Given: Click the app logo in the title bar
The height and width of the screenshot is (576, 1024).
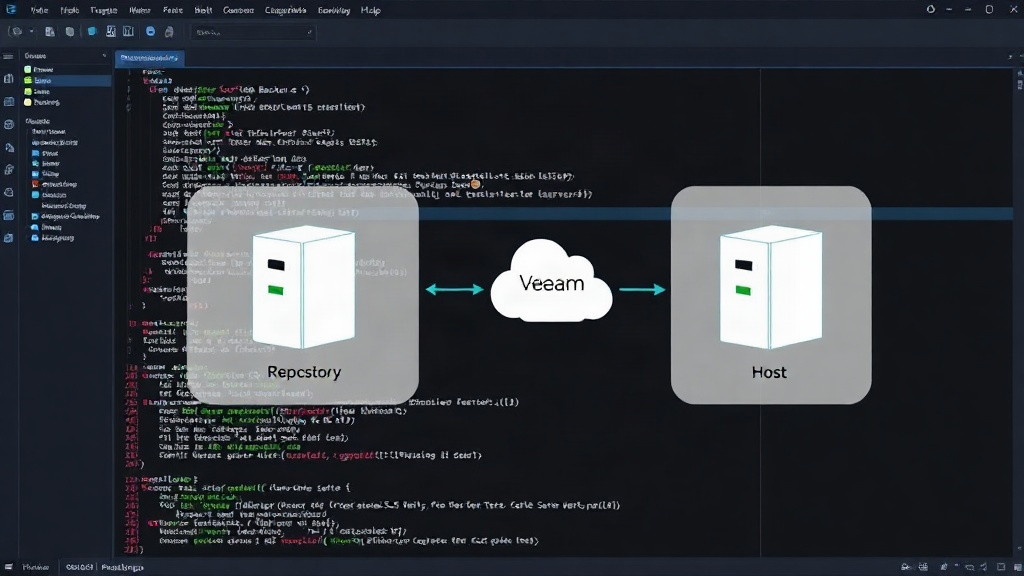Looking at the screenshot, I should pyautogui.click(x=11, y=9).
